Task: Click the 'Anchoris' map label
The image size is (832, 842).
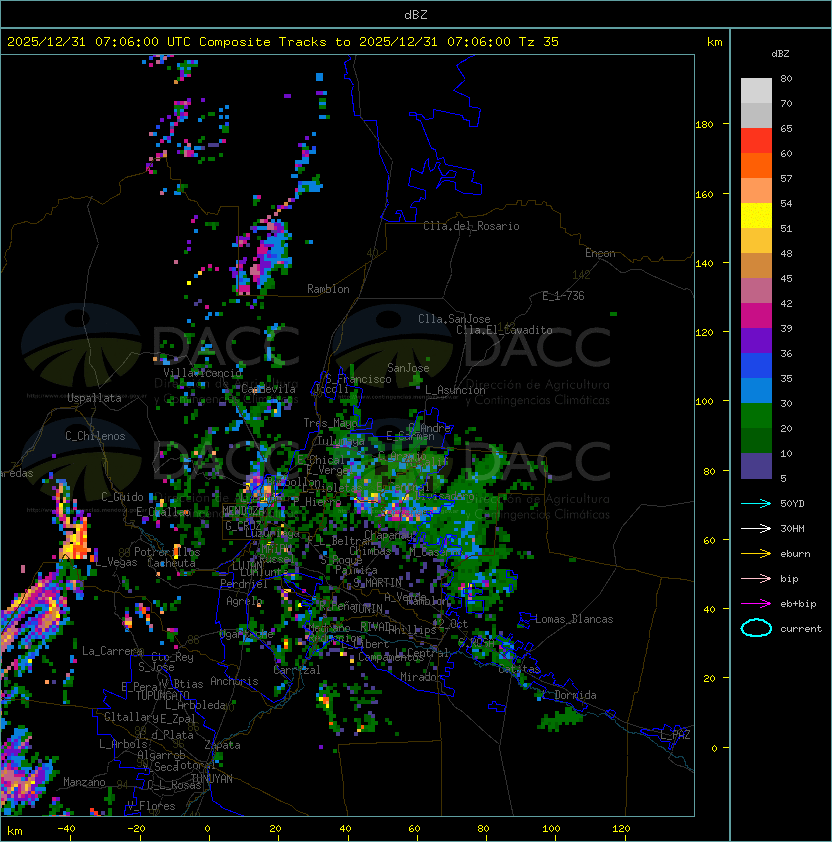Action: [x=234, y=681]
